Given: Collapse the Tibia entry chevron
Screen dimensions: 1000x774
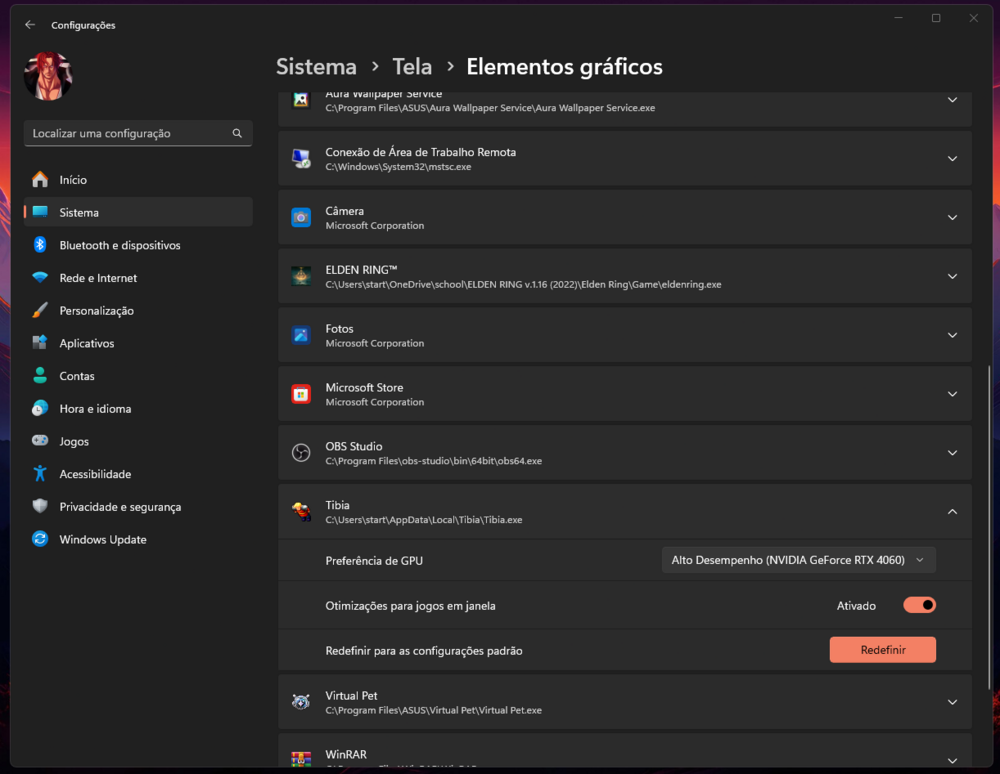Looking at the screenshot, I should pyautogui.click(x=952, y=511).
